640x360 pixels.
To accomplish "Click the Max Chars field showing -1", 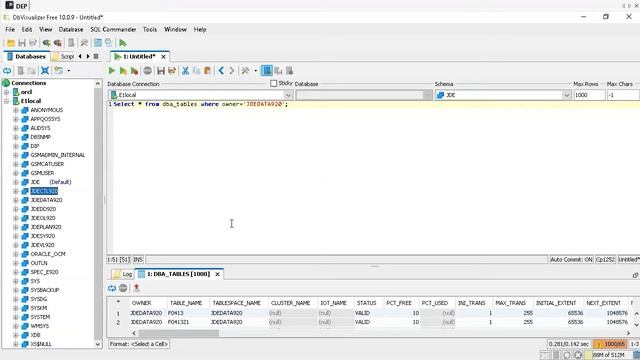I will 622,95.
